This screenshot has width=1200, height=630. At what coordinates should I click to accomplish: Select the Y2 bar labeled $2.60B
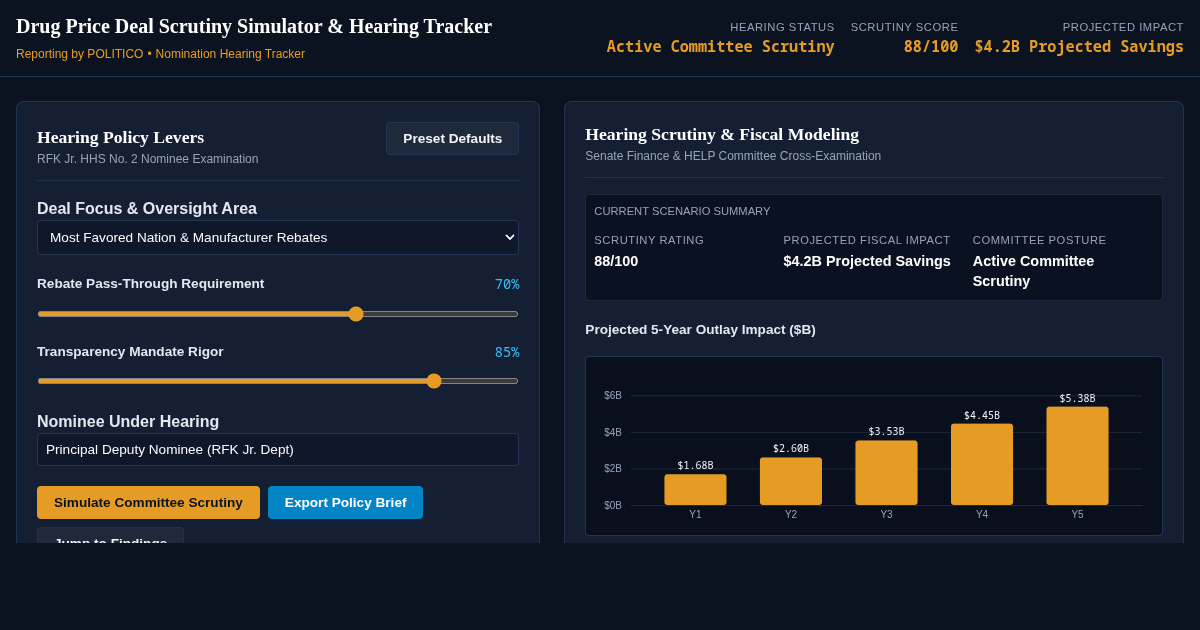pyautogui.click(x=791, y=481)
